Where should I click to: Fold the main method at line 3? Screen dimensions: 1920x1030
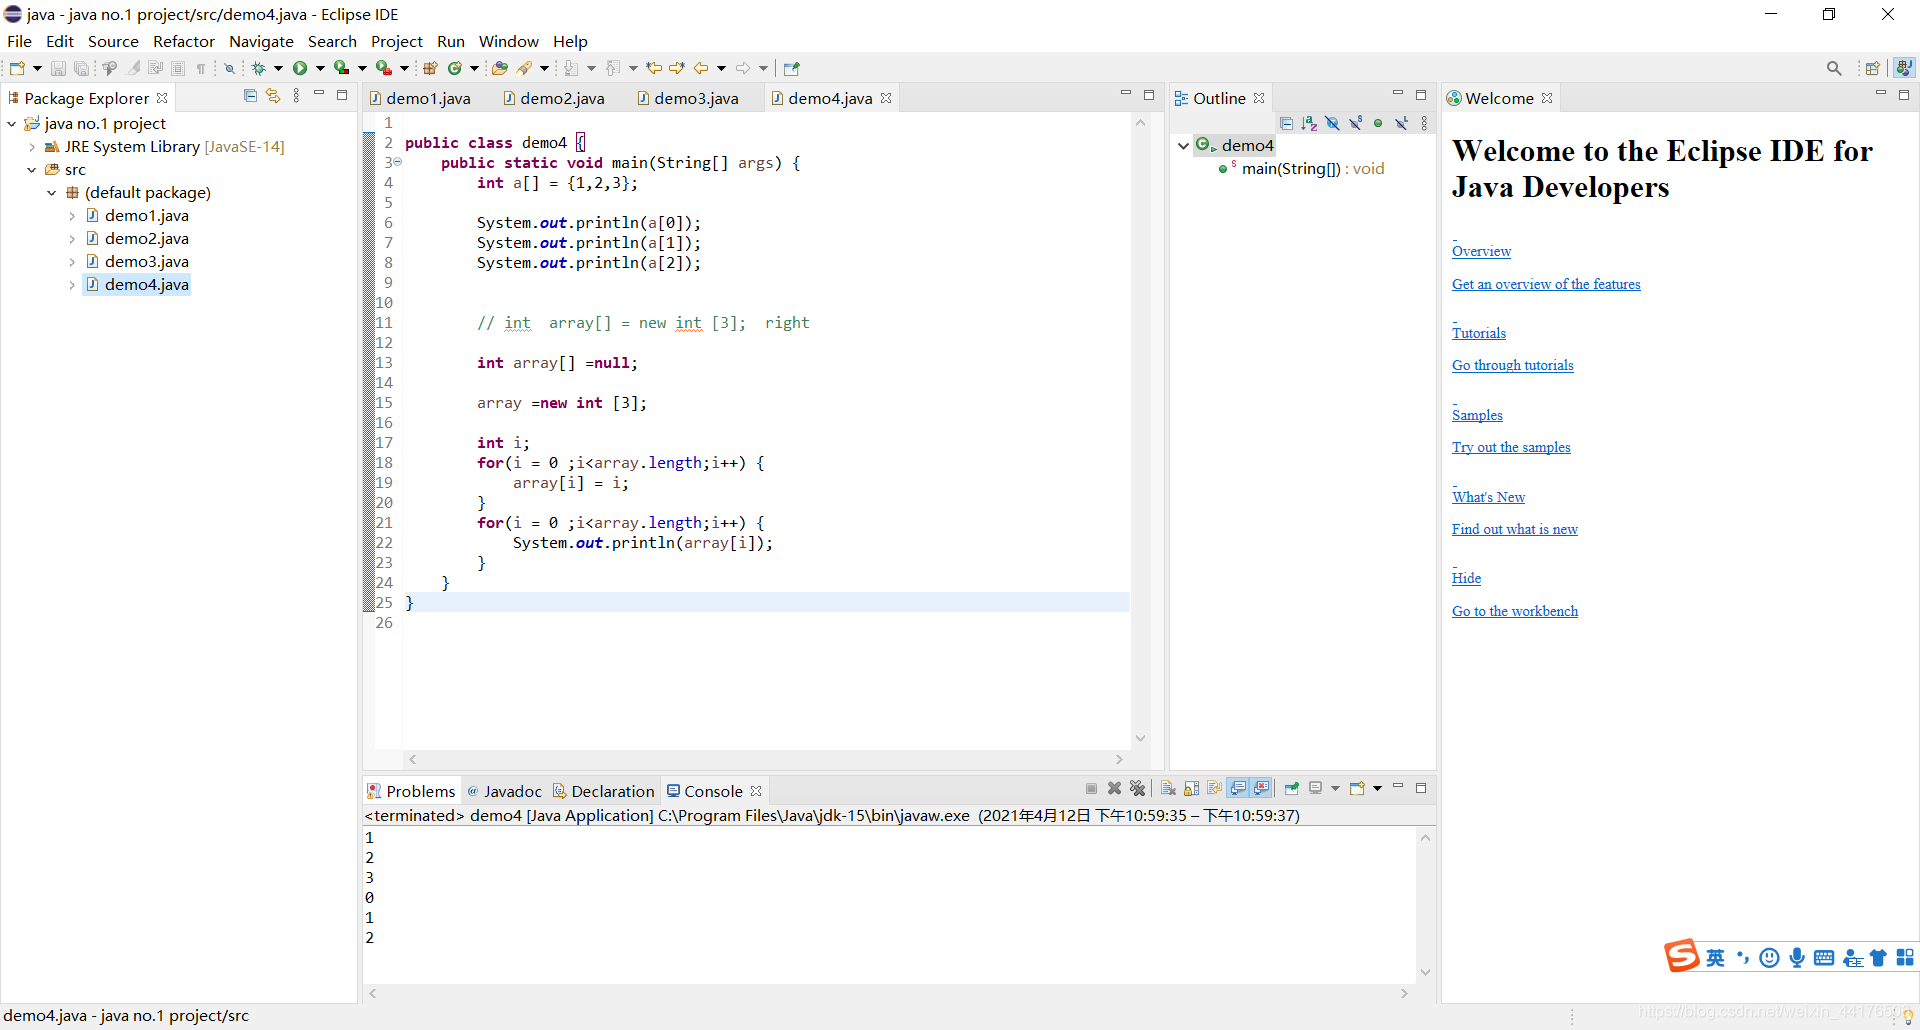point(397,162)
